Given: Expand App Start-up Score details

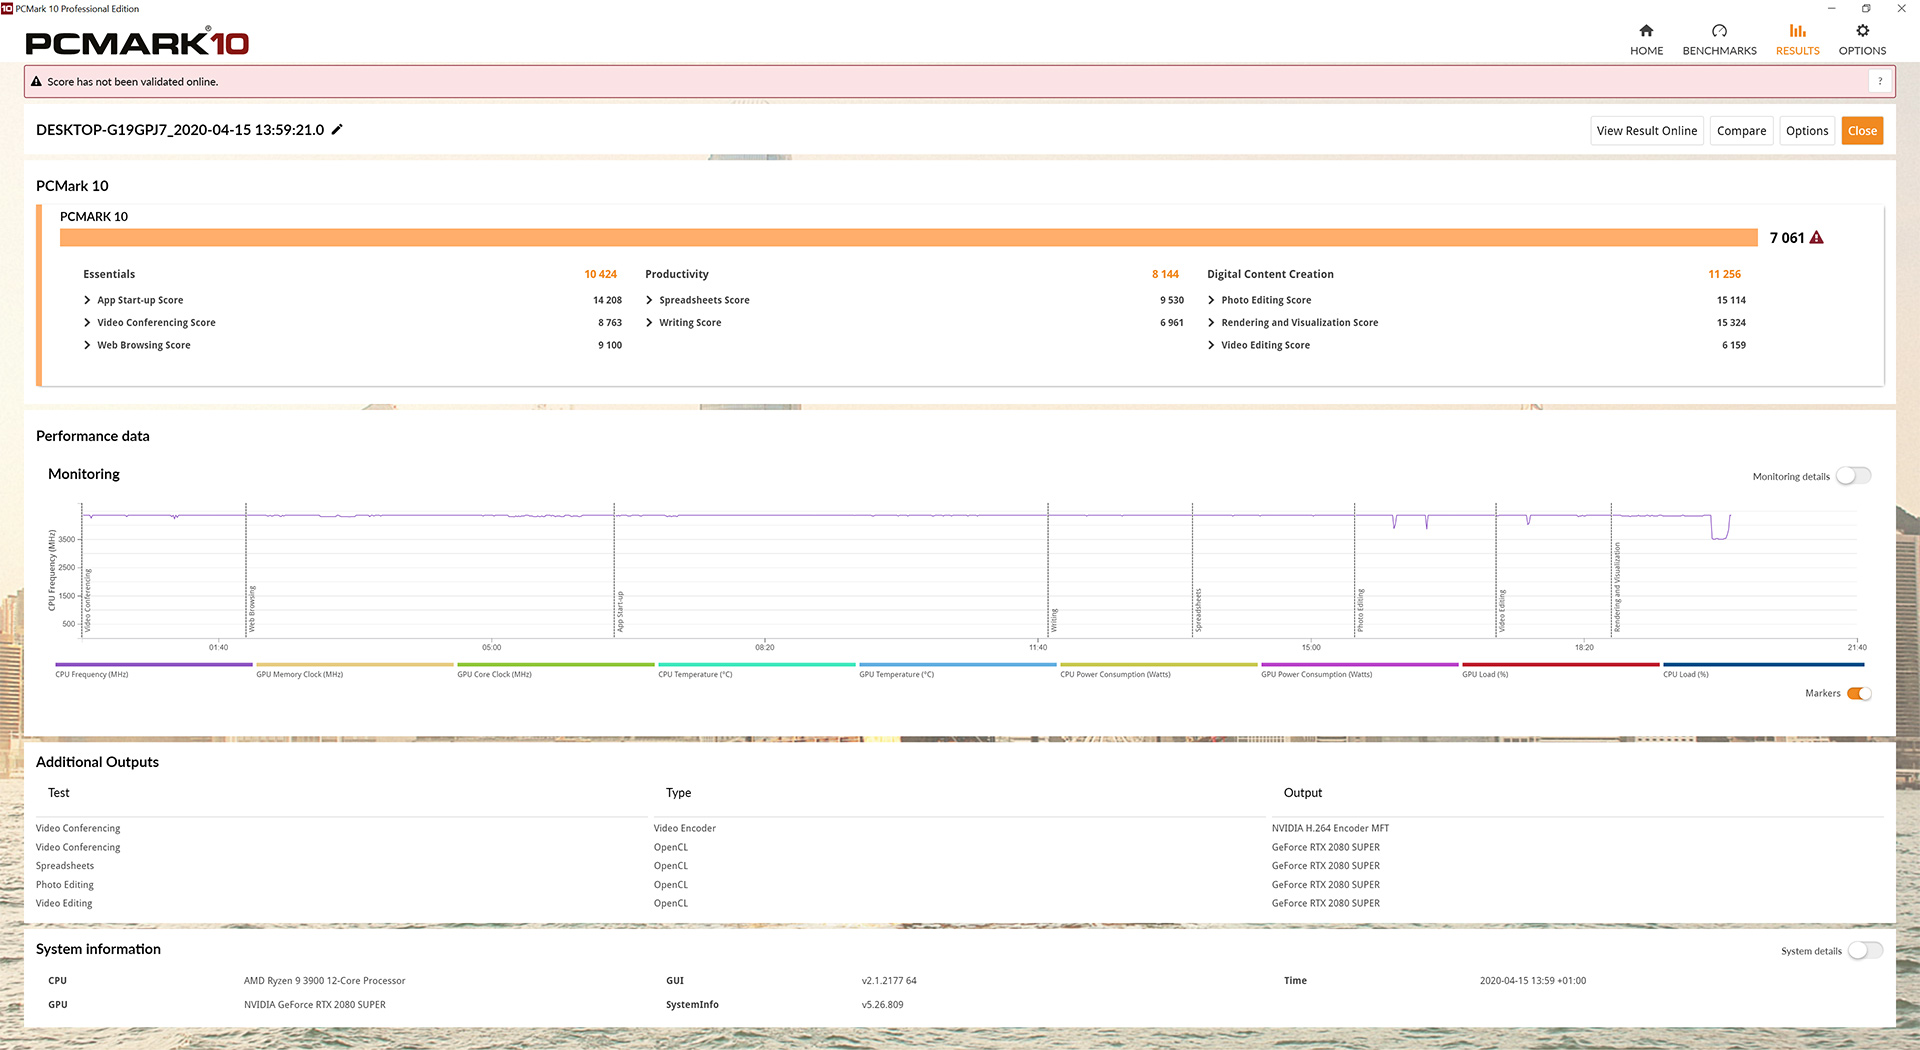Looking at the screenshot, I should pyautogui.click(x=88, y=300).
